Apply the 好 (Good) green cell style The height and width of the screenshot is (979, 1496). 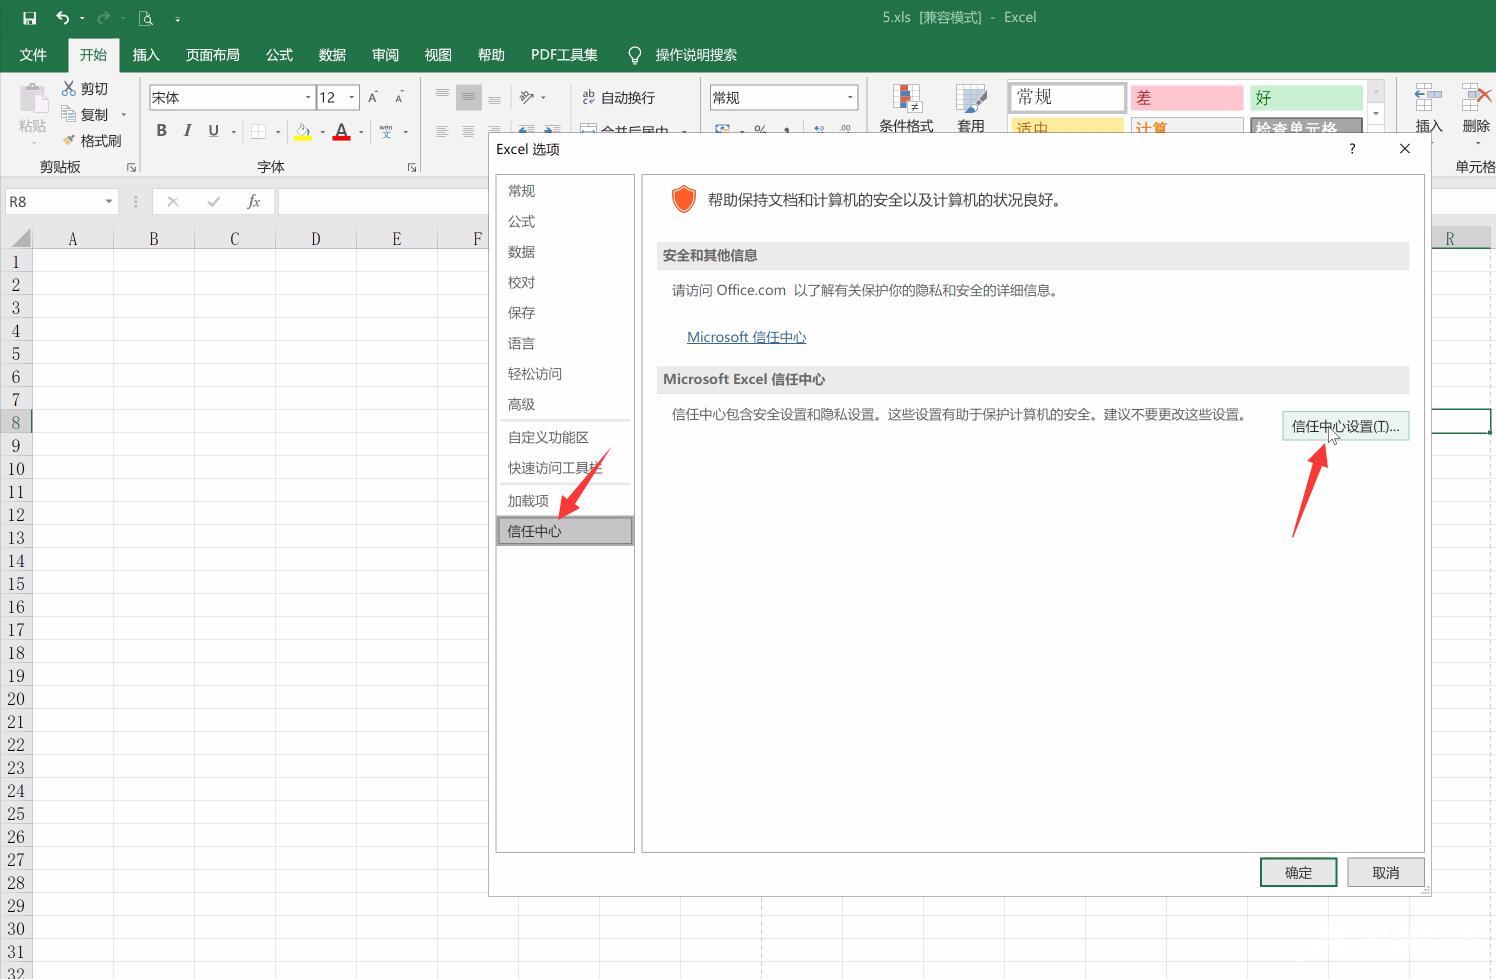coord(1306,97)
